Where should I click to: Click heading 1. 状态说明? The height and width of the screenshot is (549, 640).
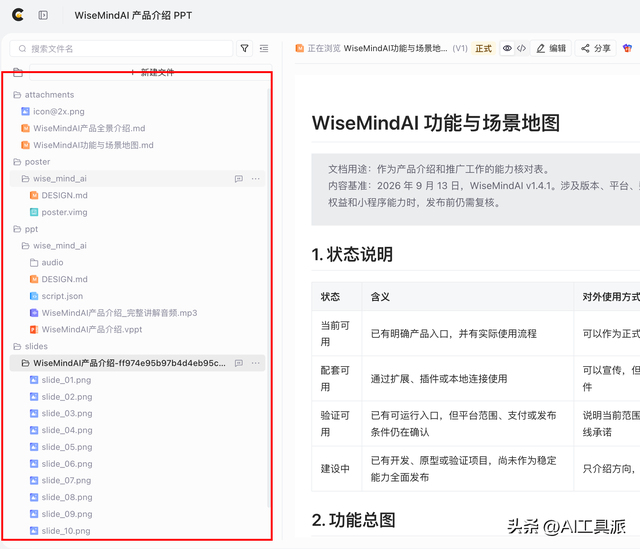(x=352, y=254)
